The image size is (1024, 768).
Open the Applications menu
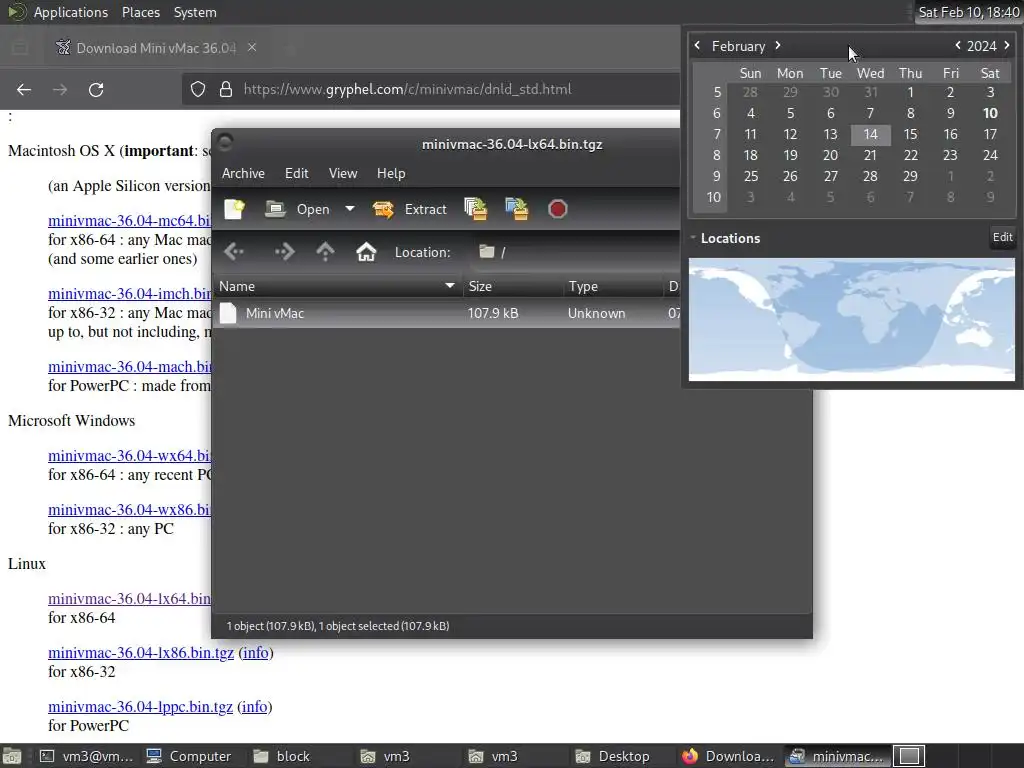coord(71,12)
